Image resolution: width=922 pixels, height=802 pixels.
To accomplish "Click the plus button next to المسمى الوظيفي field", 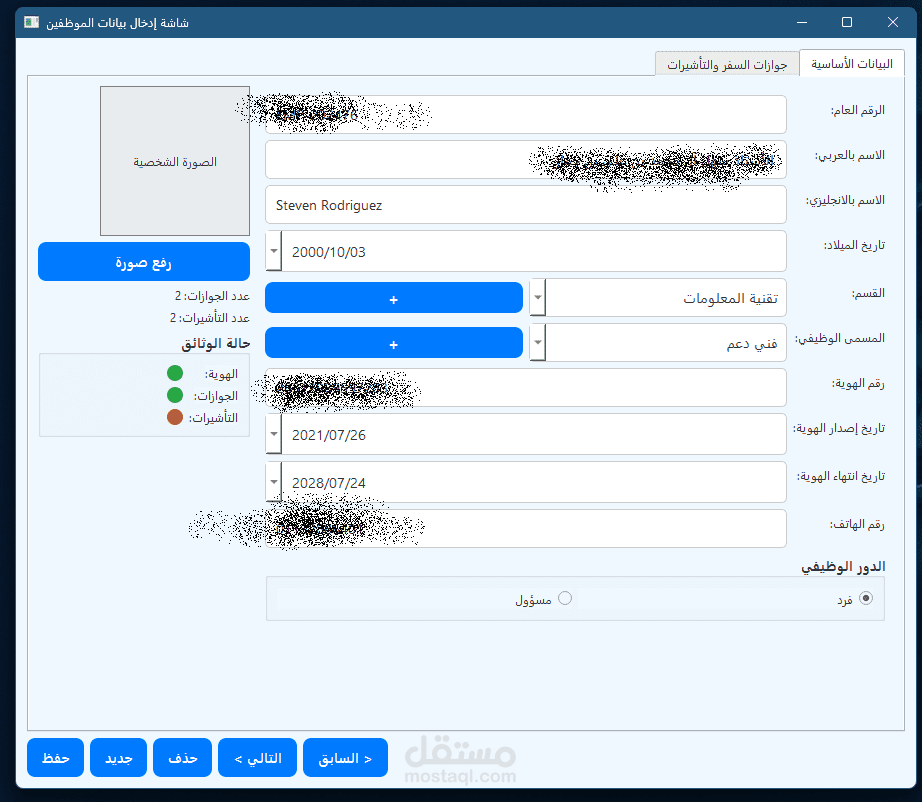I will 393,343.
